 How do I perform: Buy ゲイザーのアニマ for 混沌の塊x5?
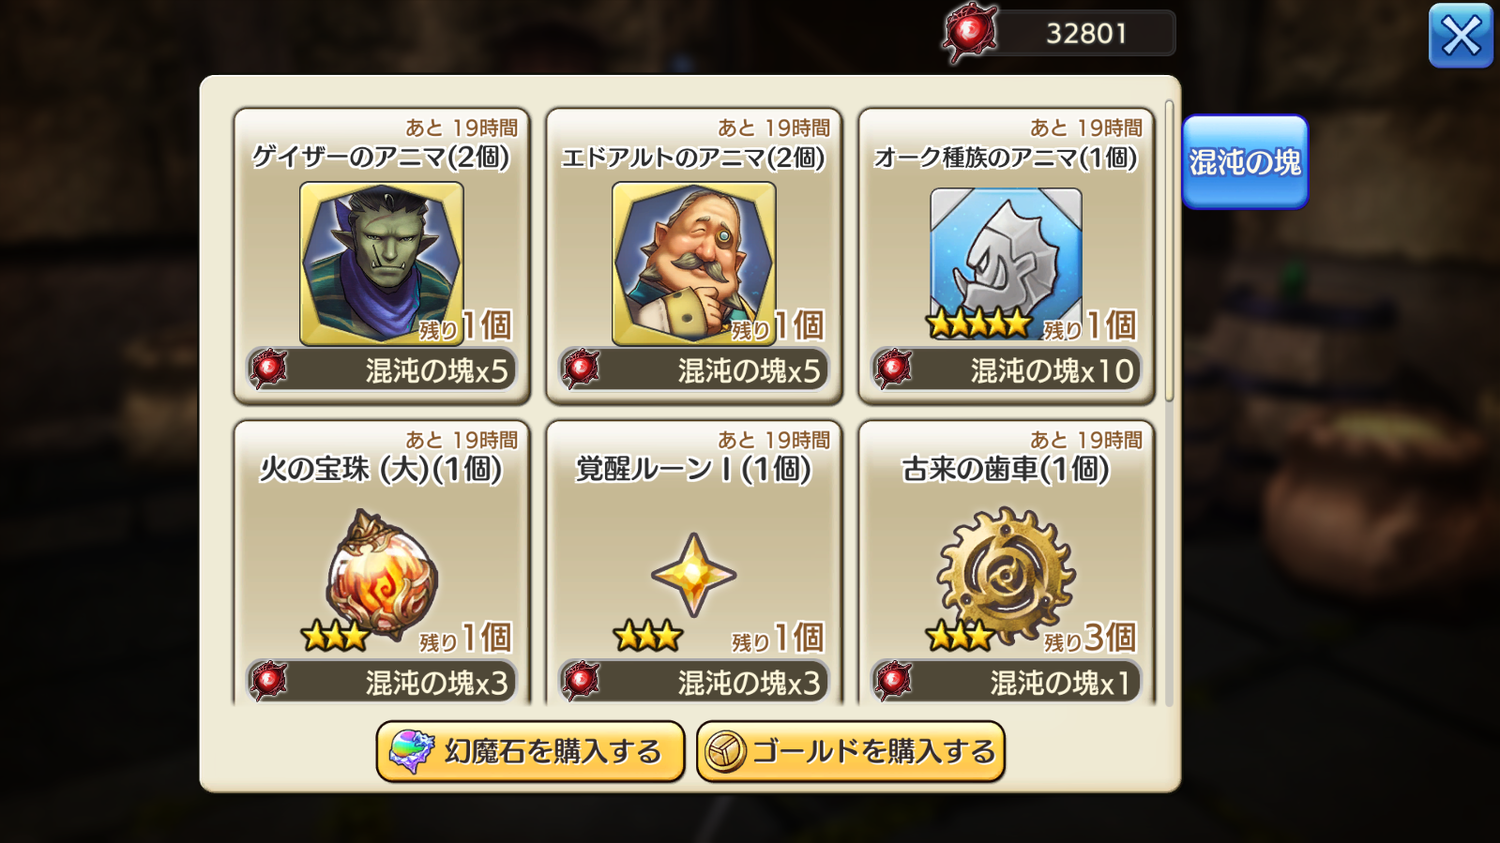point(382,370)
